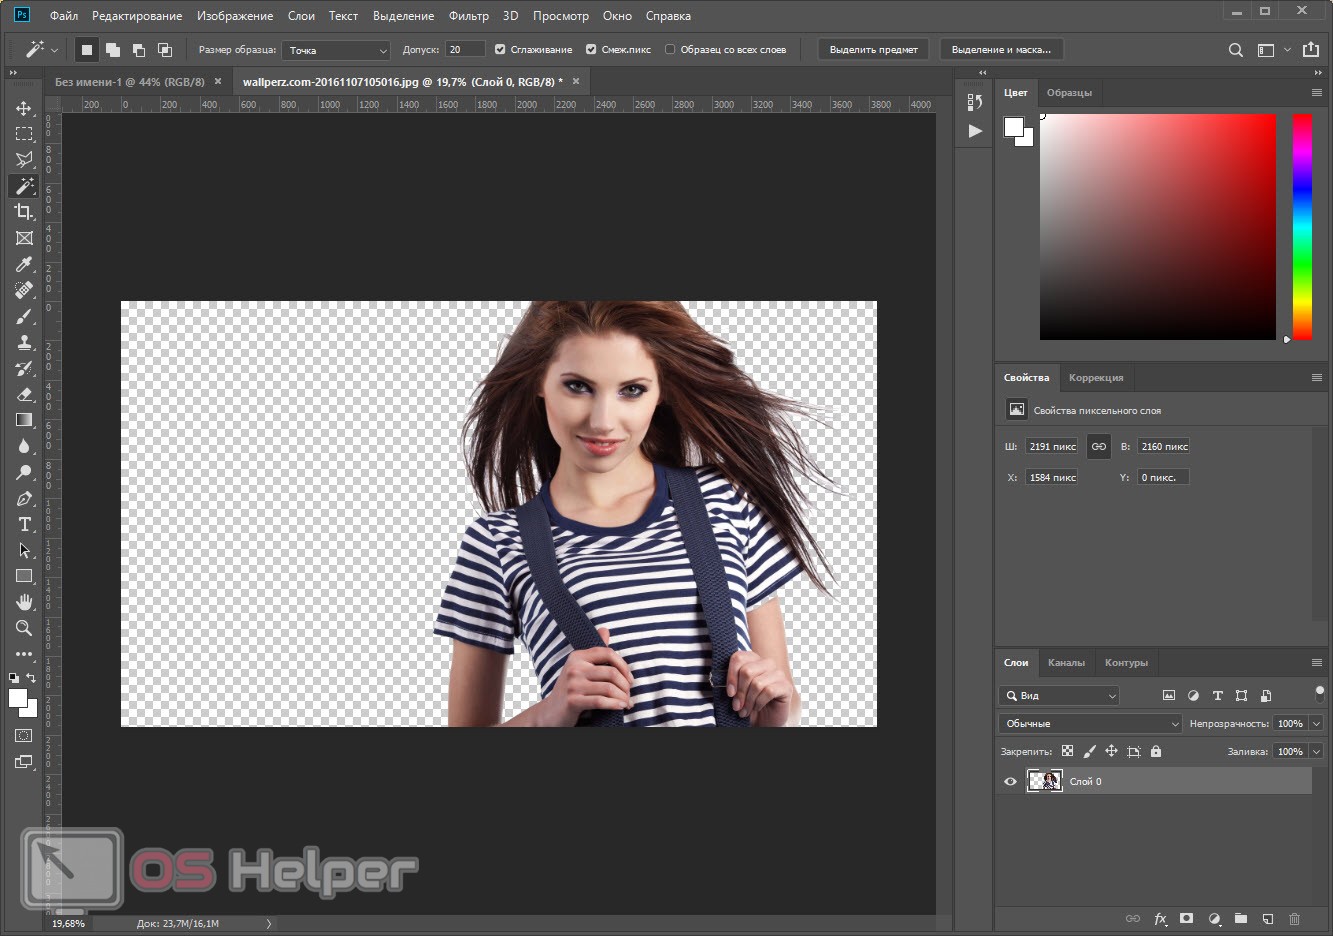Toggle link between width and height
The height and width of the screenshot is (936, 1333).
point(1099,447)
